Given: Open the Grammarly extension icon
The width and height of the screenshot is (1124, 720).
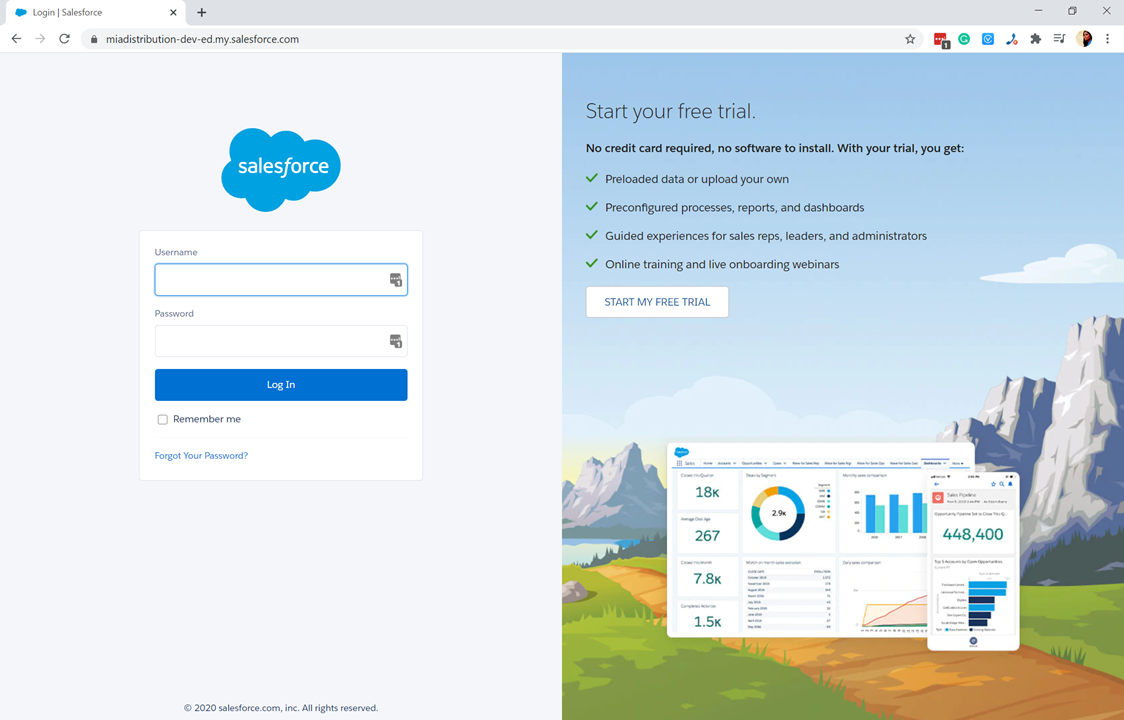Looking at the screenshot, I should coord(964,39).
